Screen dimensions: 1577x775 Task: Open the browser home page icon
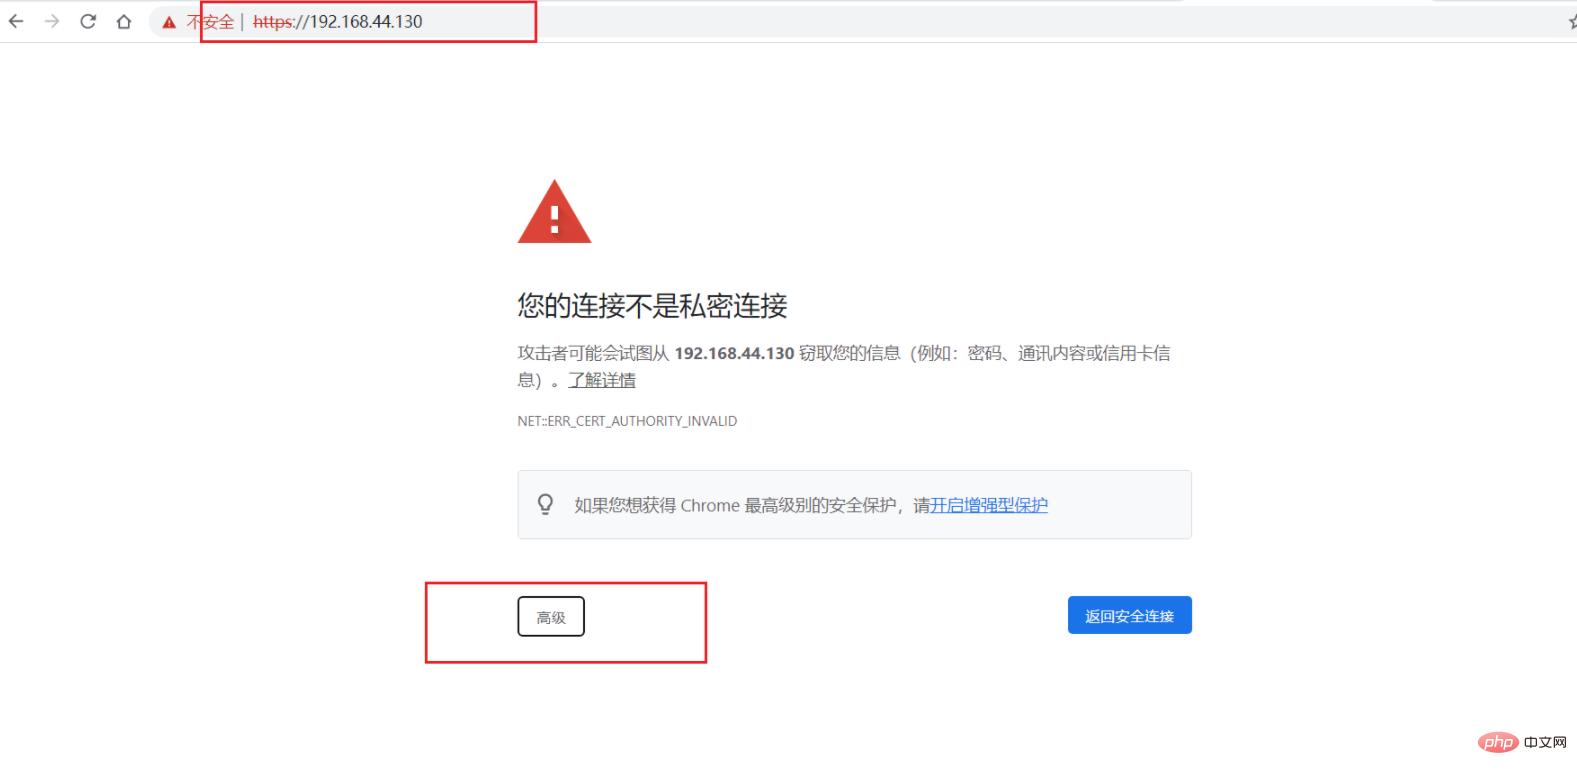[x=124, y=21]
